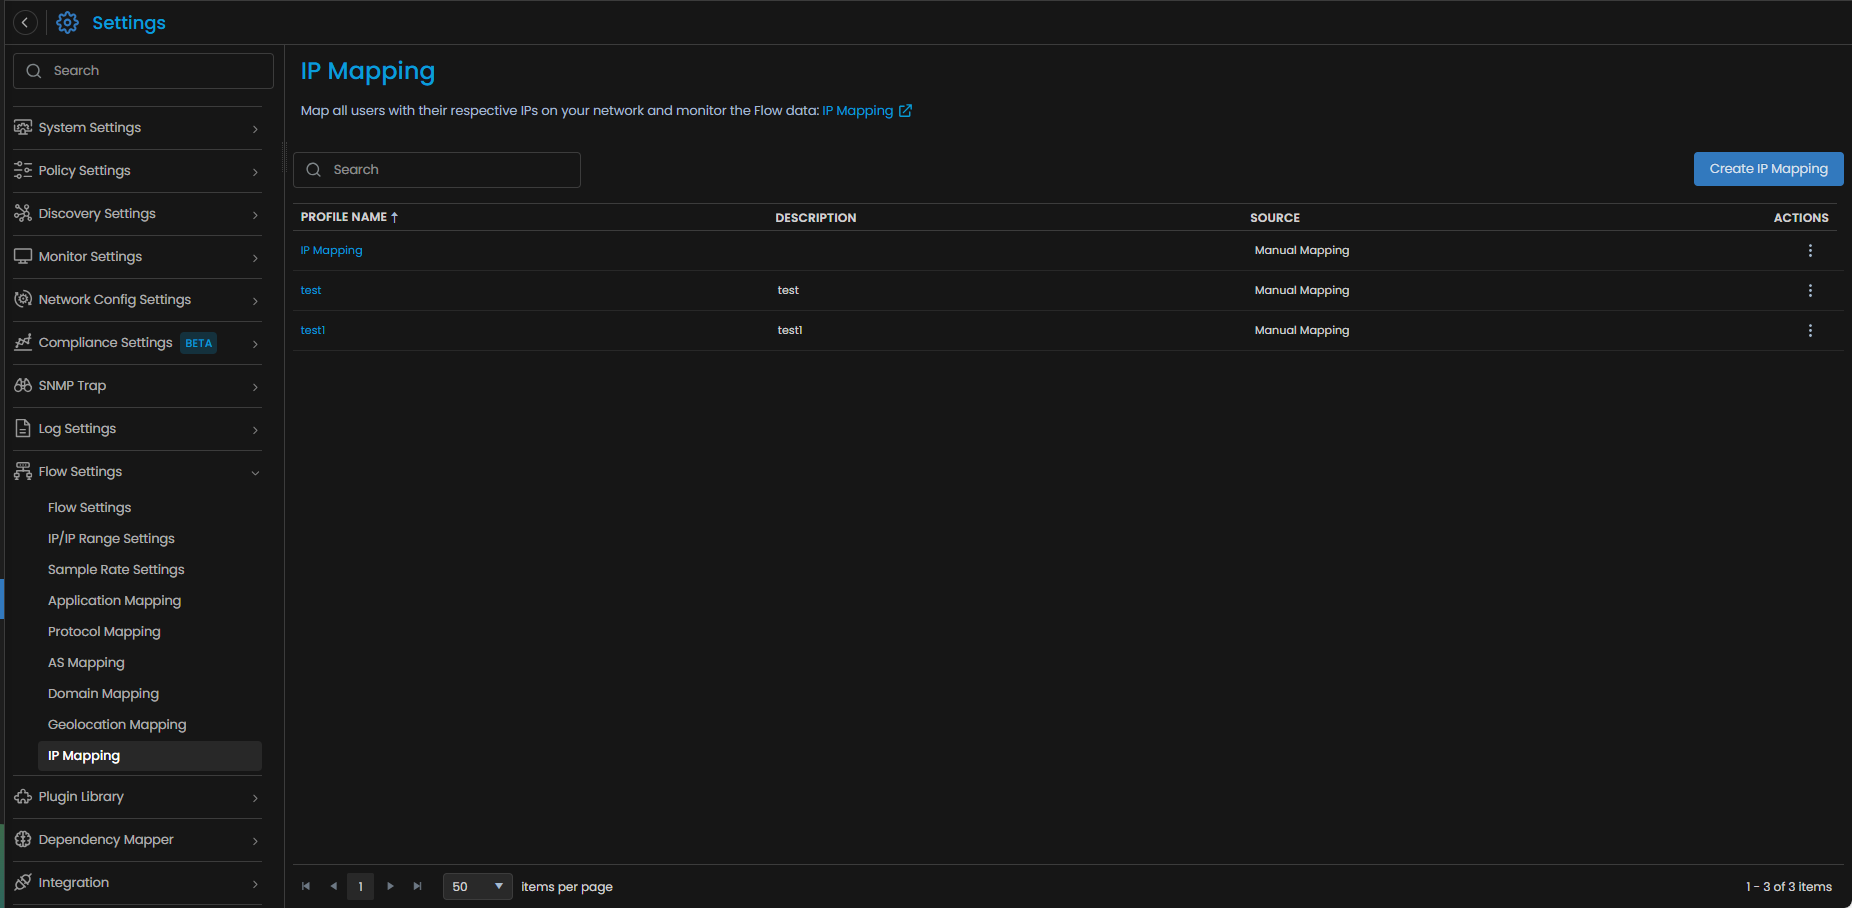
Task: Click the '1 - 3 of 3 items' counter
Action: click(1789, 886)
